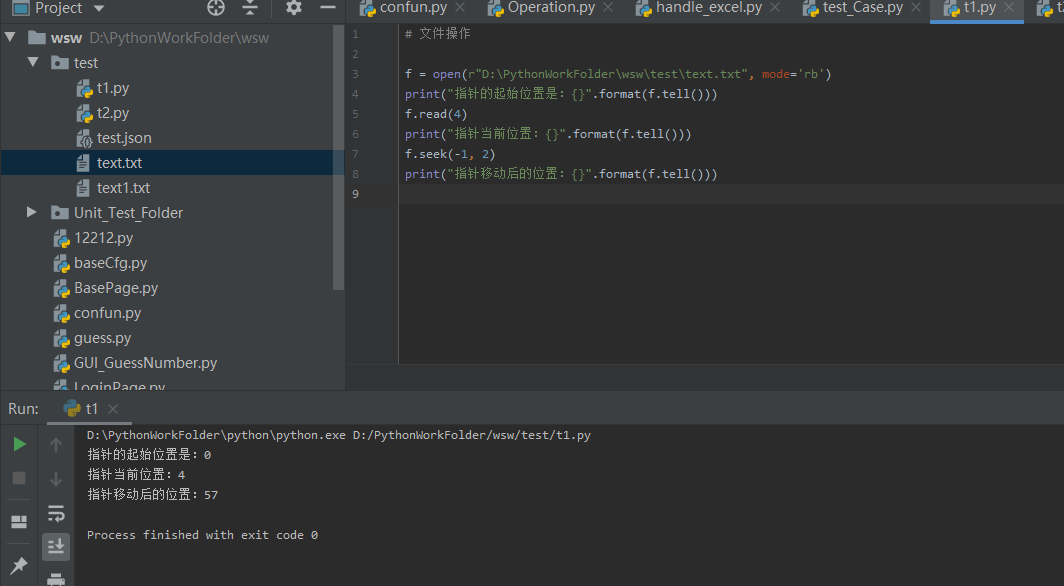Collapse the test folder
Screen dimensions: 1064x586
click(33, 62)
